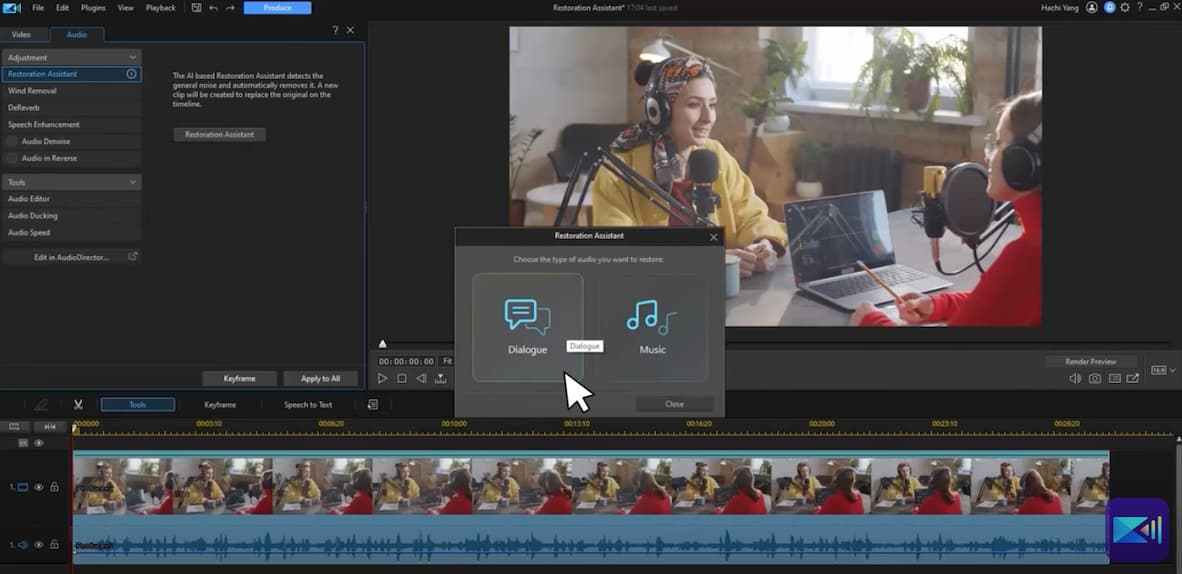
Task: Click the blue Produce button
Action: tap(277, 8)
